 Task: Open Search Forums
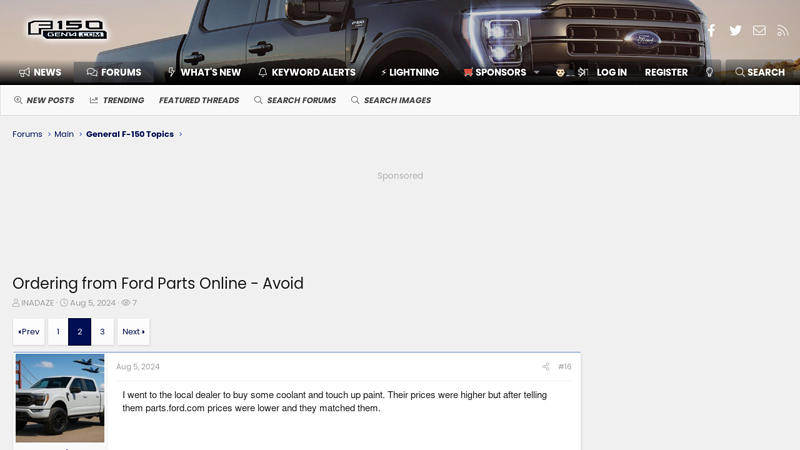(295, 101)
